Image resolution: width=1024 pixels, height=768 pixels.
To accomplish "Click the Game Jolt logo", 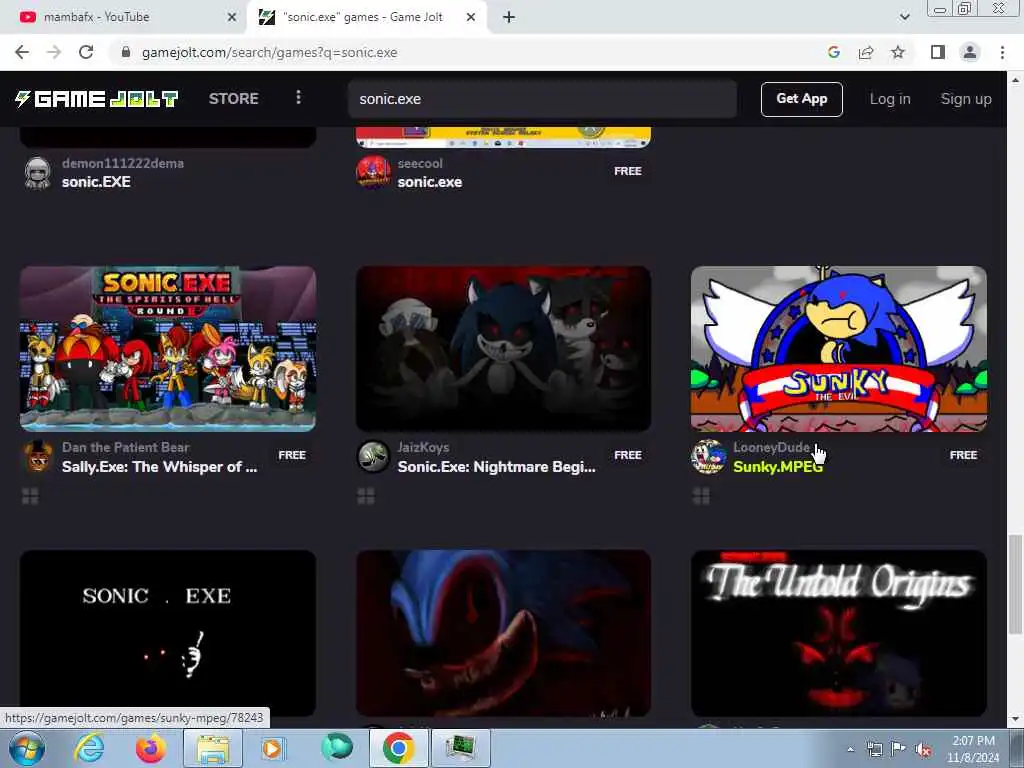I will click(97, 99).
